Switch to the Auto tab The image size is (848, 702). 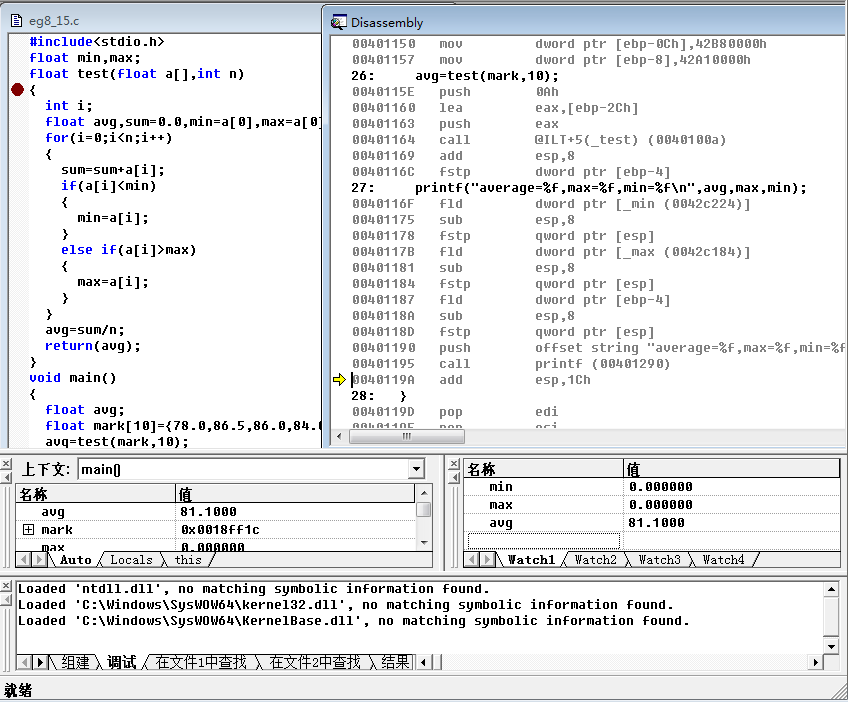75,560
